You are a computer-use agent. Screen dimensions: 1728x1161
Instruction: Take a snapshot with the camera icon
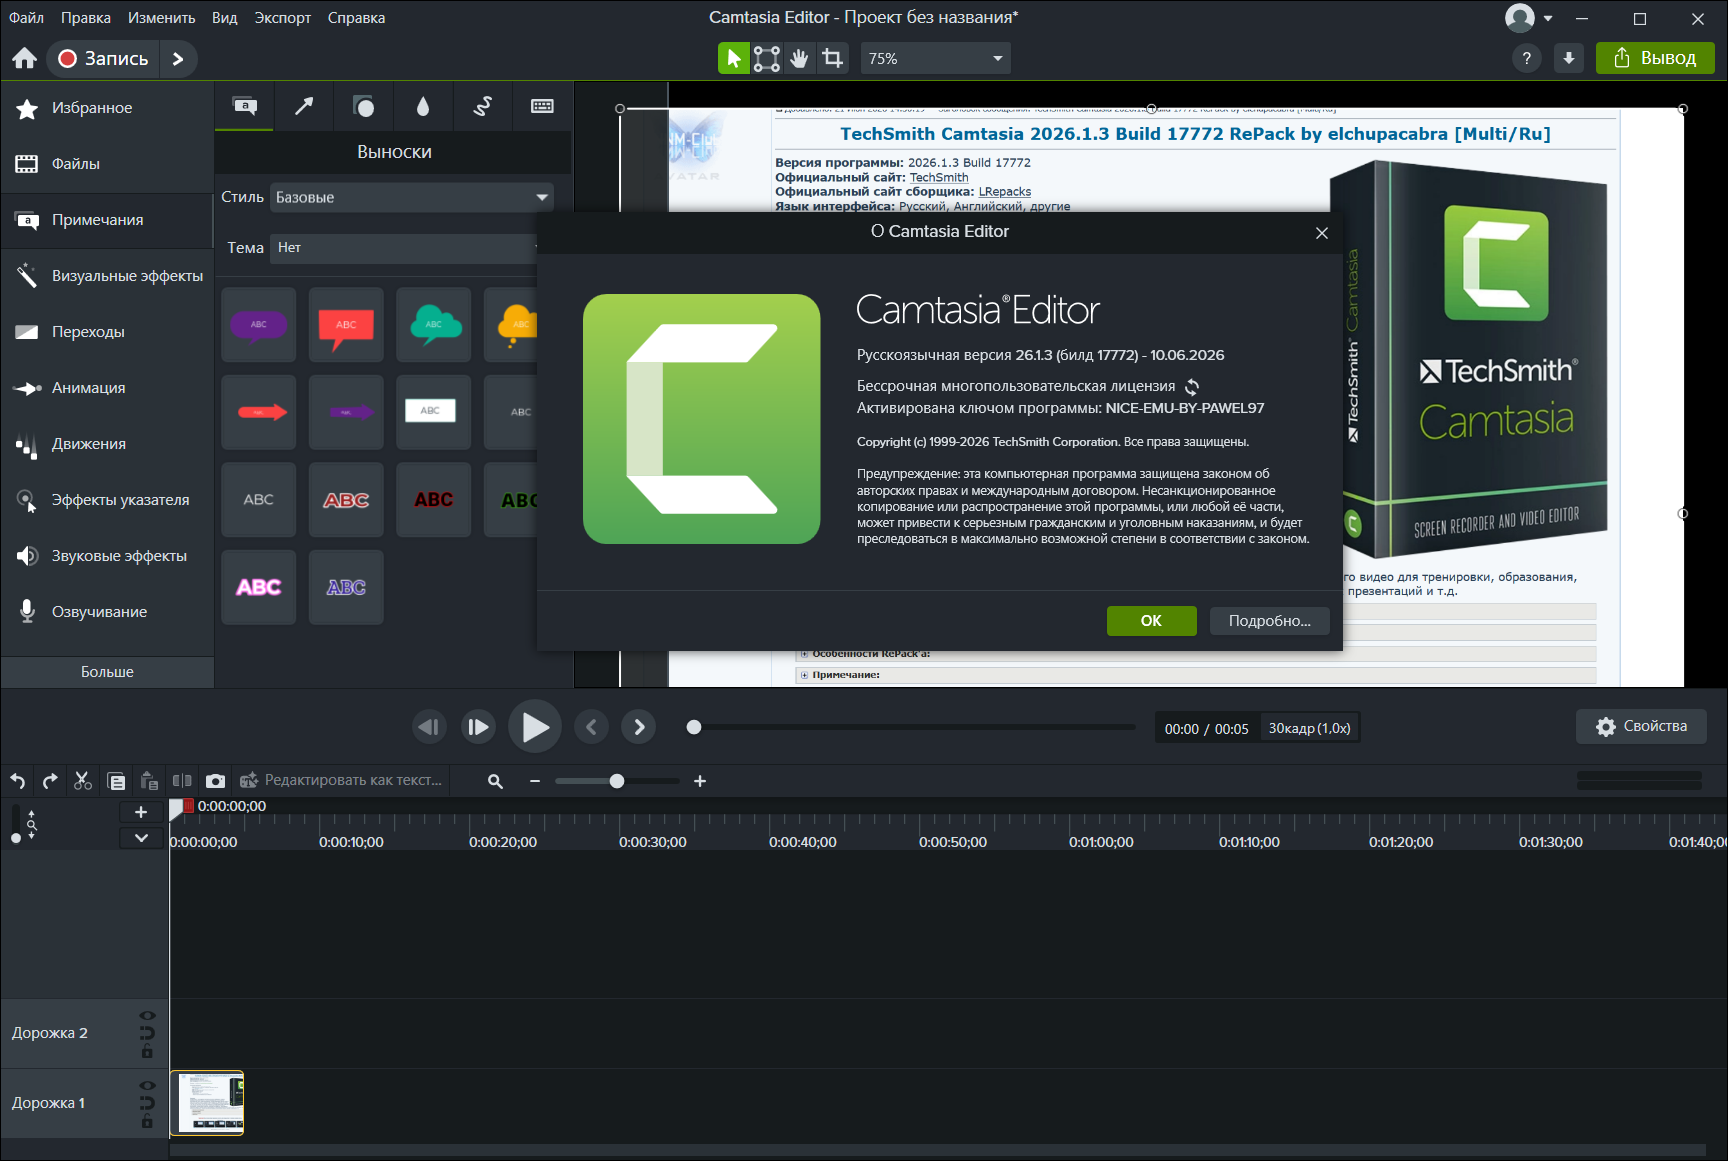coord(215,781)
